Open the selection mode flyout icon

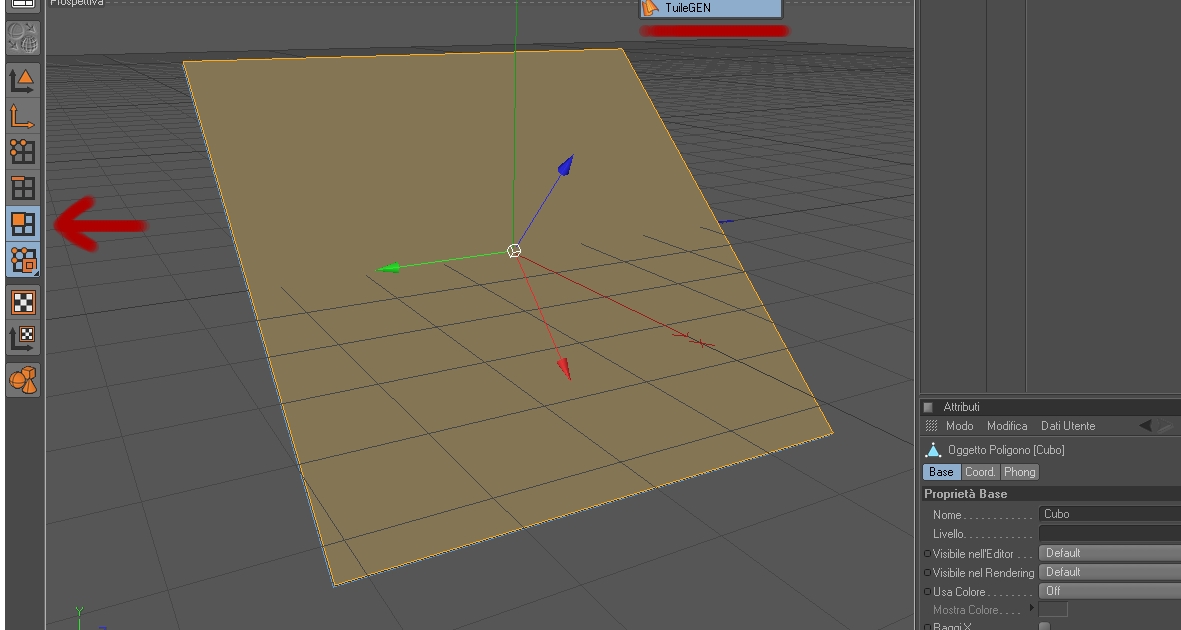point(23,260)
